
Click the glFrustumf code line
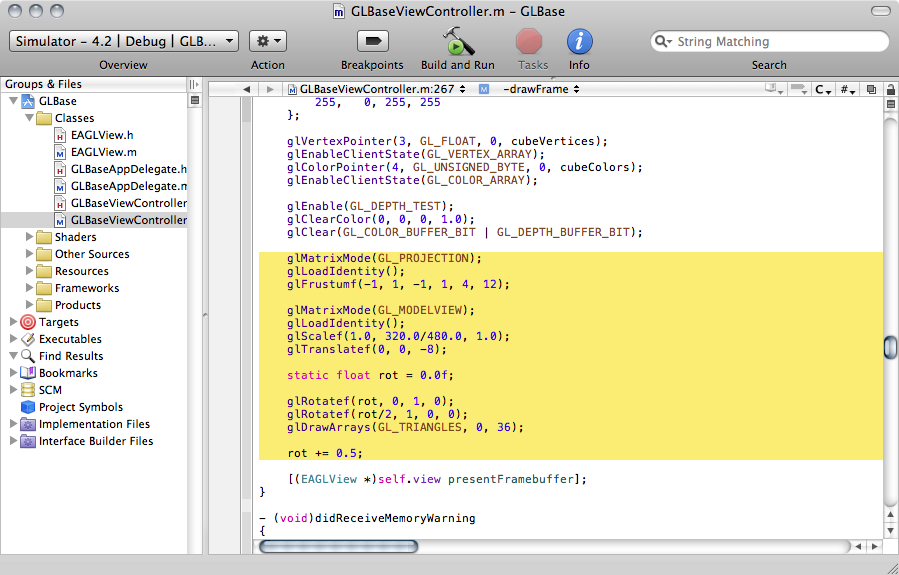(x=398, y=284)
